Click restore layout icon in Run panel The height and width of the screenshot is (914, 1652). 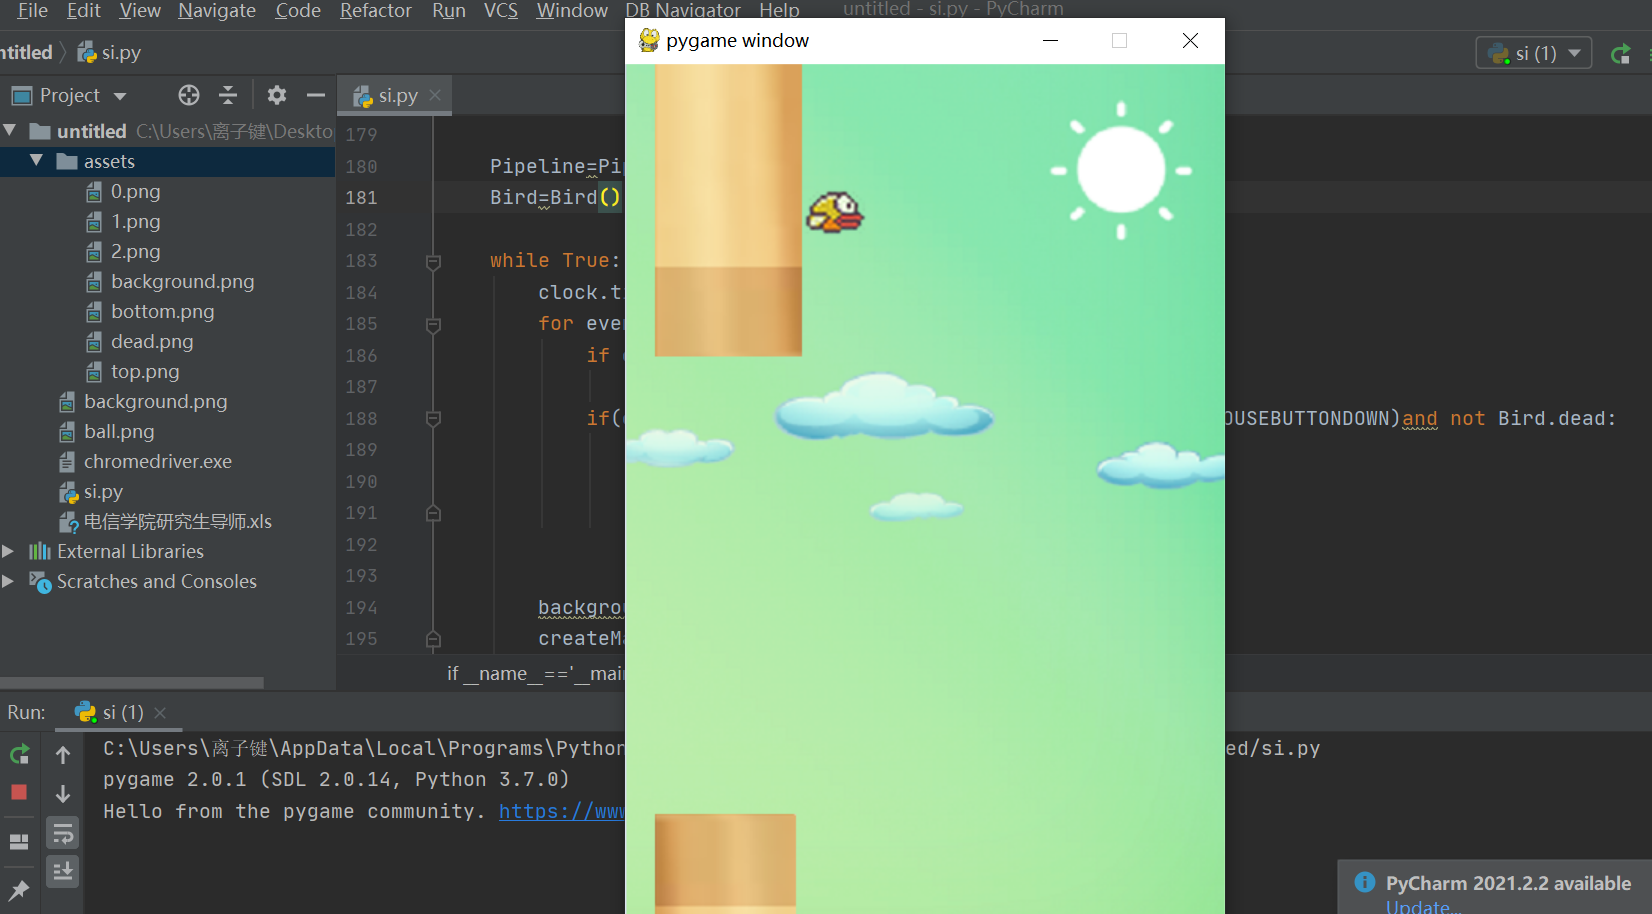point(19,842)
